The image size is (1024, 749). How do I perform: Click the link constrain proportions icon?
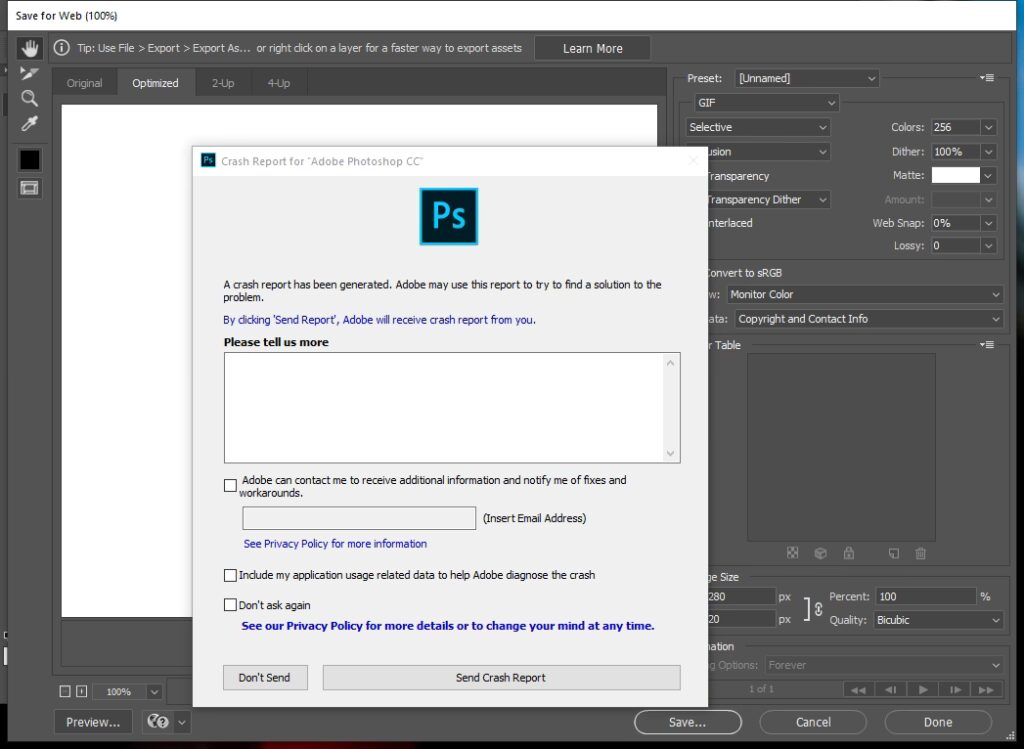818,608
